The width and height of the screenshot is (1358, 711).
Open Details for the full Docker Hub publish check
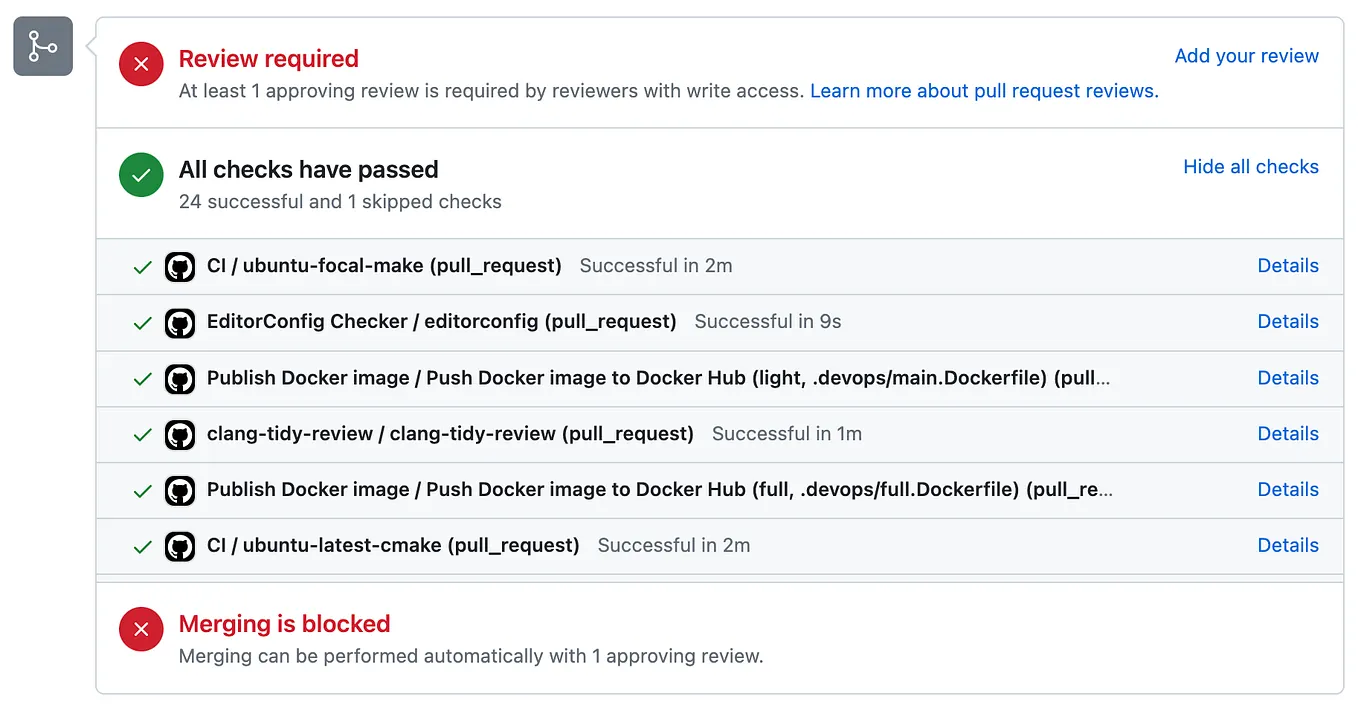[1288, 490]
